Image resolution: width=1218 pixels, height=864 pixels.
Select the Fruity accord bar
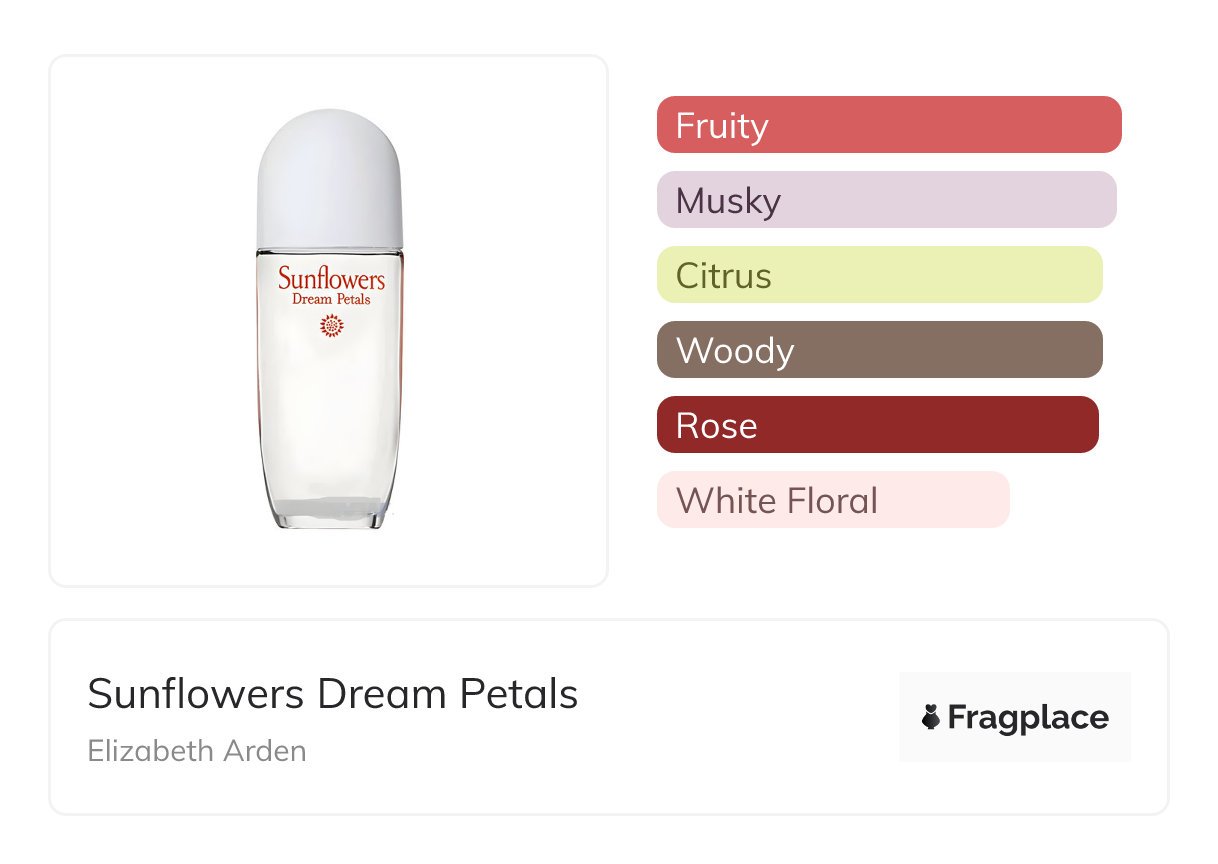pyautogui.click(x=888, y=125)
